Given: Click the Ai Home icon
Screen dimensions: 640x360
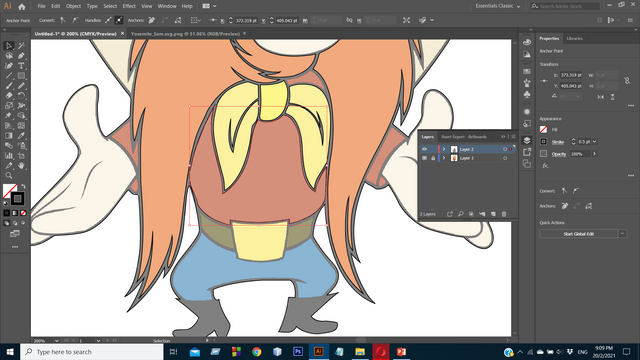Looking at the screenshot, I should (x=22, y=6).
